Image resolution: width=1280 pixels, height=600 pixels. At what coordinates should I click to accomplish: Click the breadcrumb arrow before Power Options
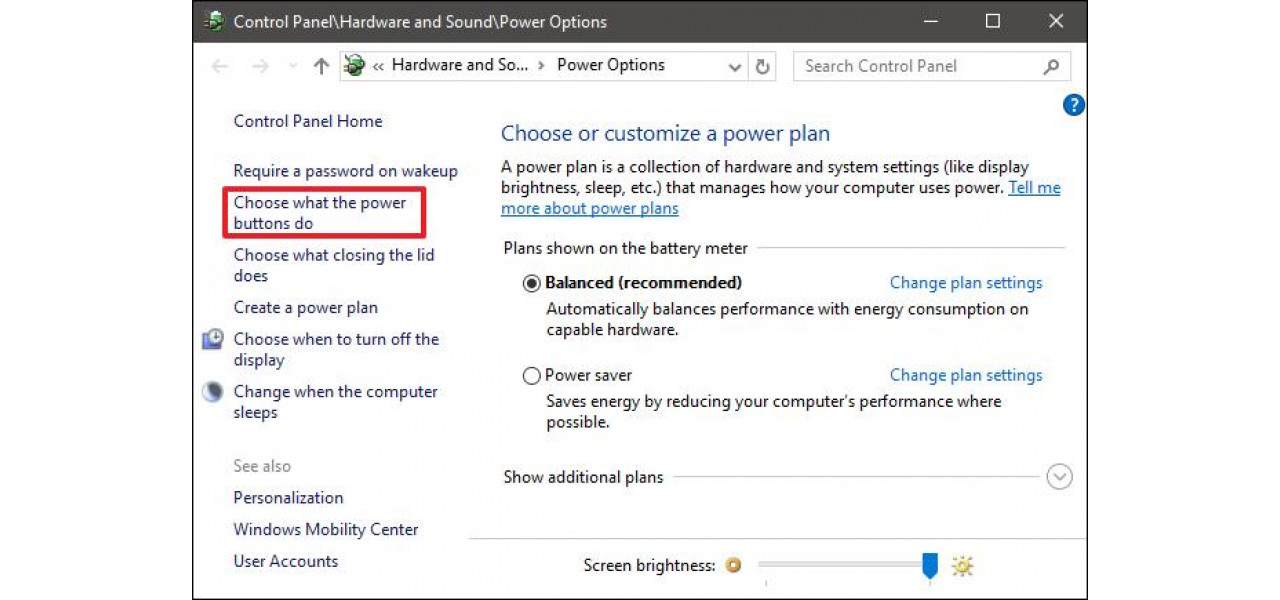[x=541, y=66]
